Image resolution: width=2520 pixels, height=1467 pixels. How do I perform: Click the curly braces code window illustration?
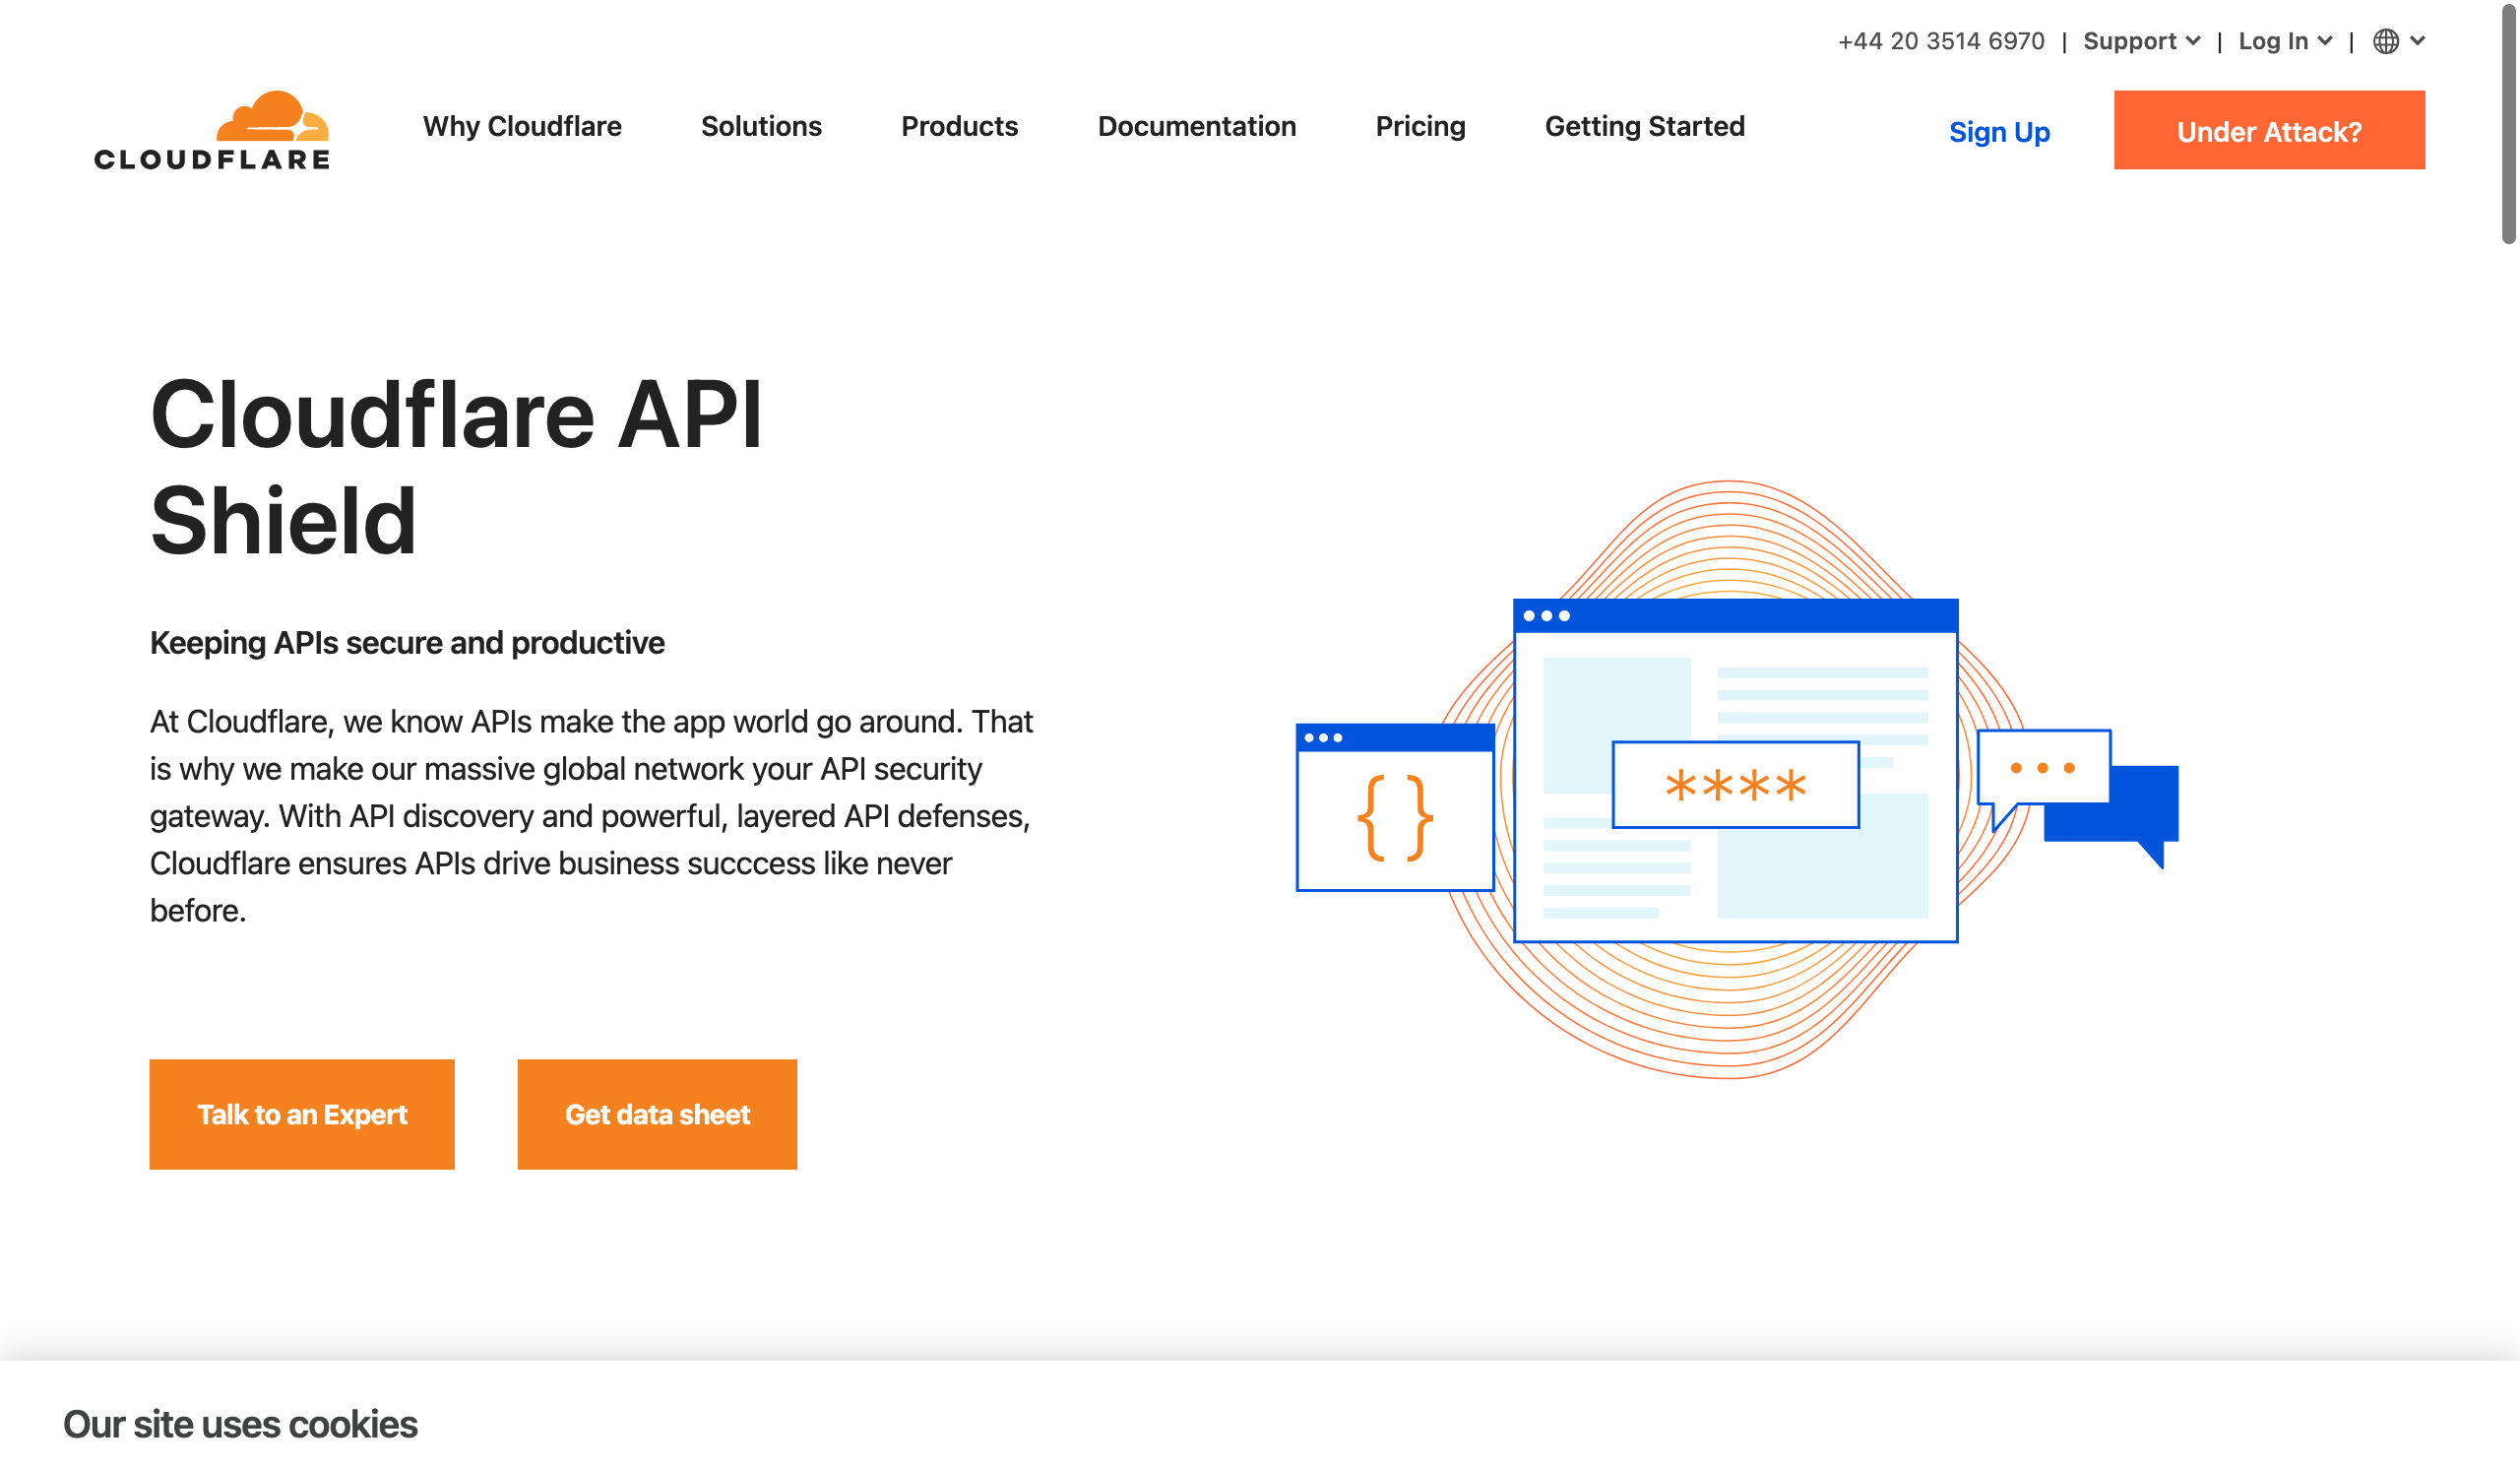tap(1394, 815)
